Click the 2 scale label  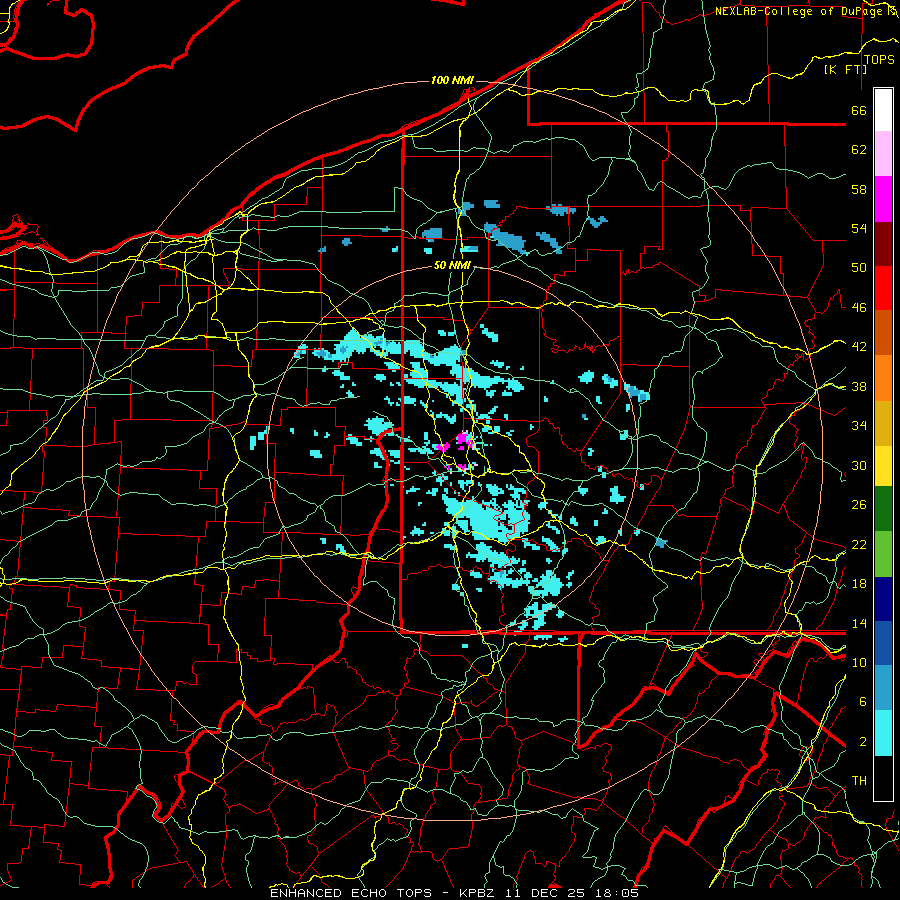[863, 742]
